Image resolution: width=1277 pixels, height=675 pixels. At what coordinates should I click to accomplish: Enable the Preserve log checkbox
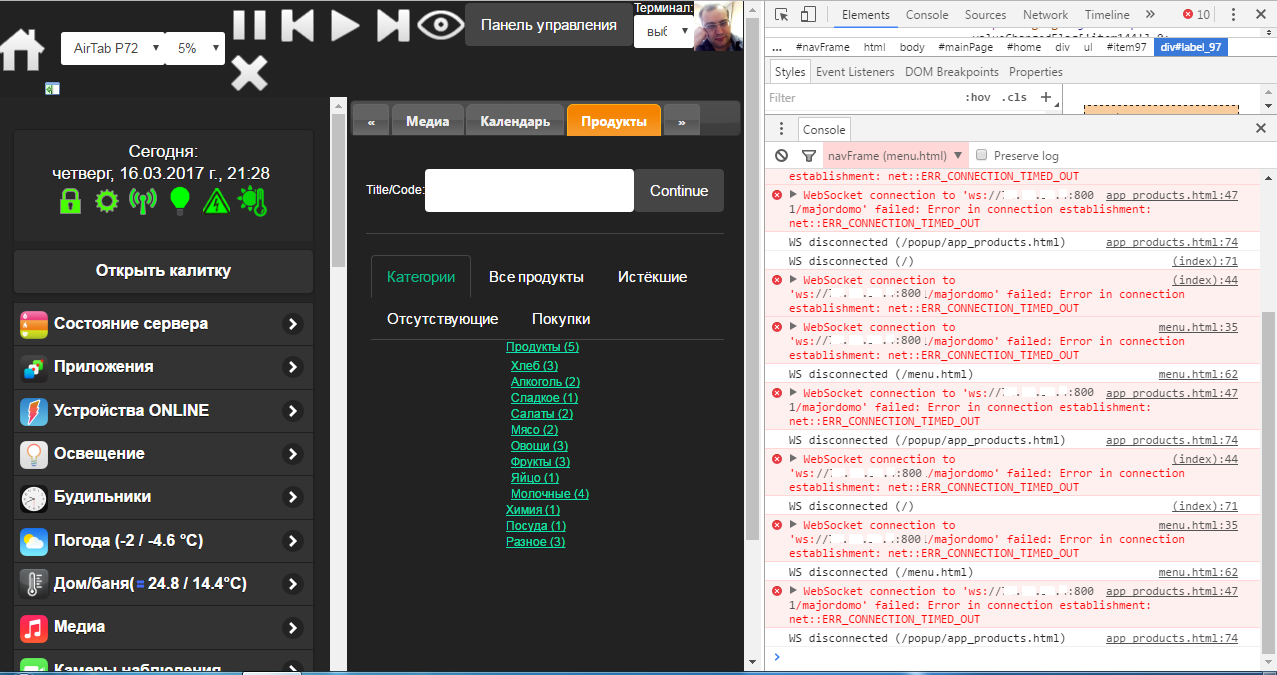(982, 156)
